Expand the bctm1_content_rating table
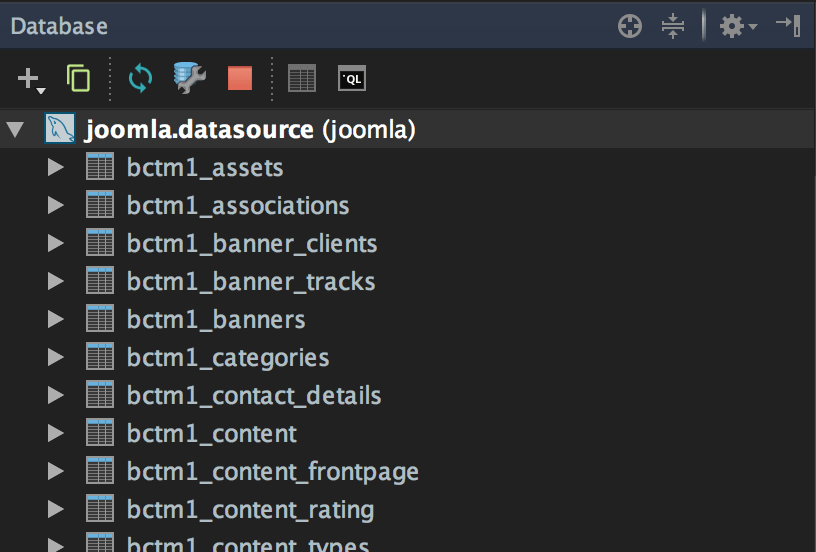This screenshot has width=816, height=552. tap(56, 509)
